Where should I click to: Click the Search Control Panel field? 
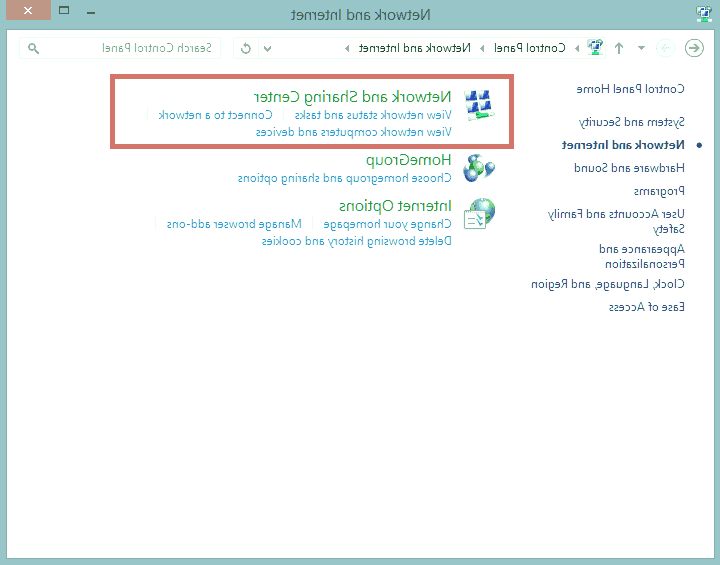click(x=120, y=48)
